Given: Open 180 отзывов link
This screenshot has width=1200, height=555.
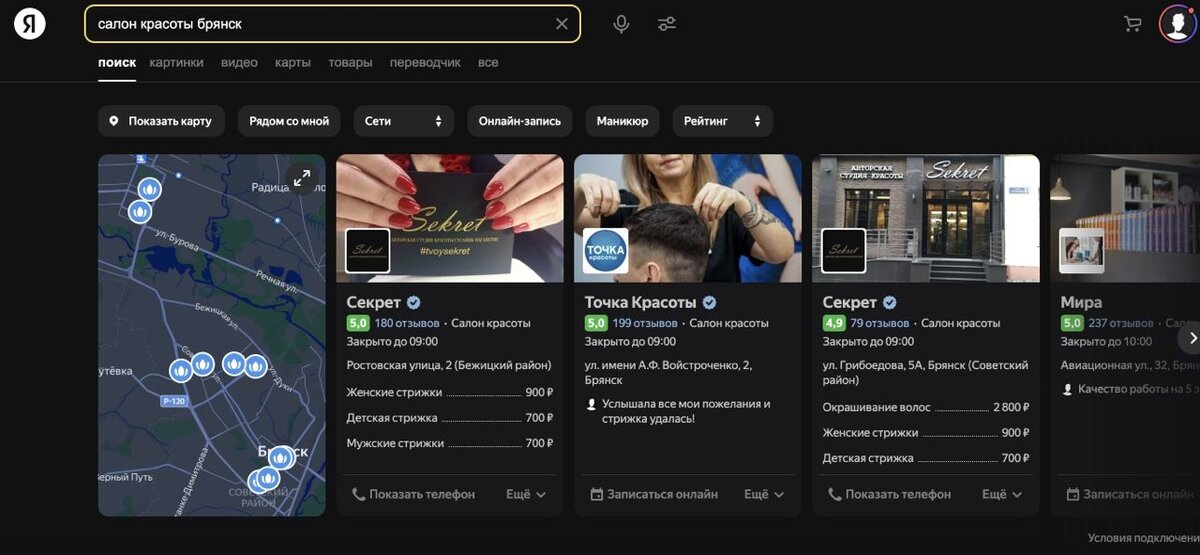Looking at the screenshot, I should pyautogui.click(x=407, y=323).
